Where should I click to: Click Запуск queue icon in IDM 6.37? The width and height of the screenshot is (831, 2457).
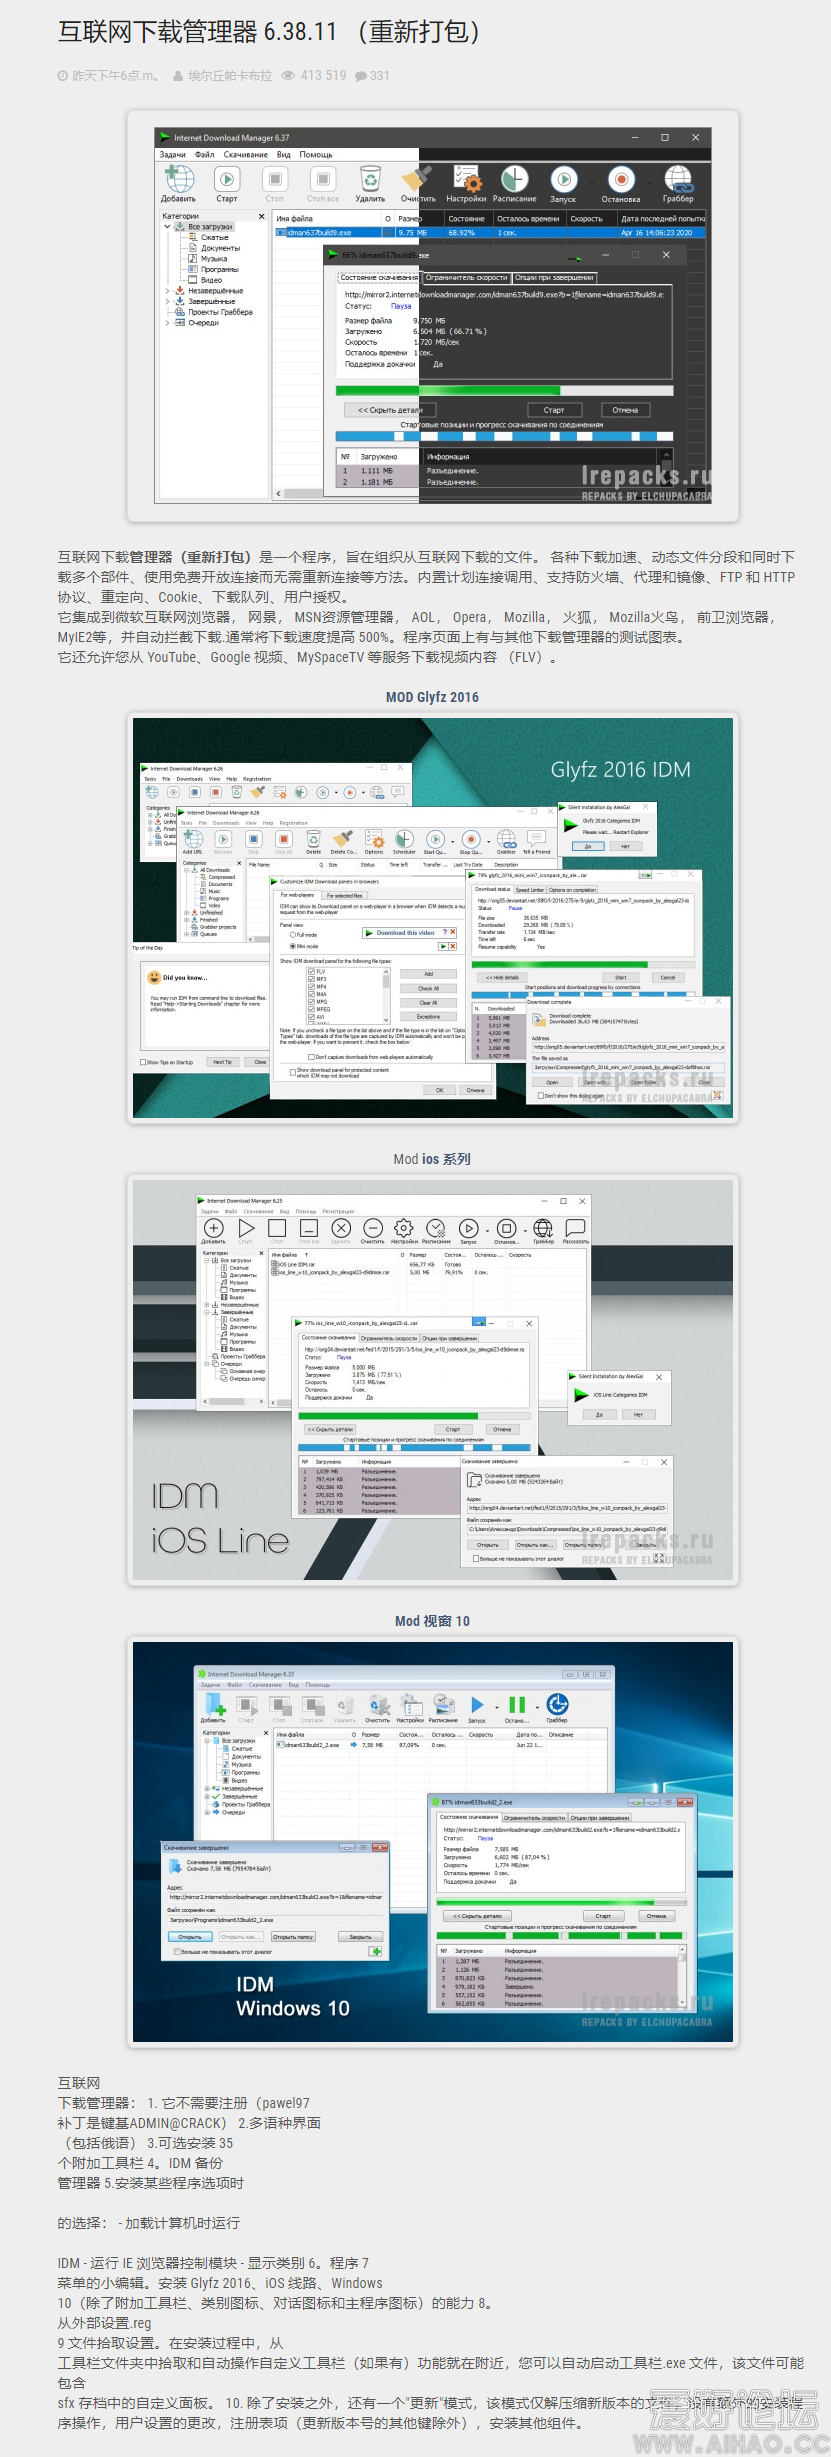point(564,179)
